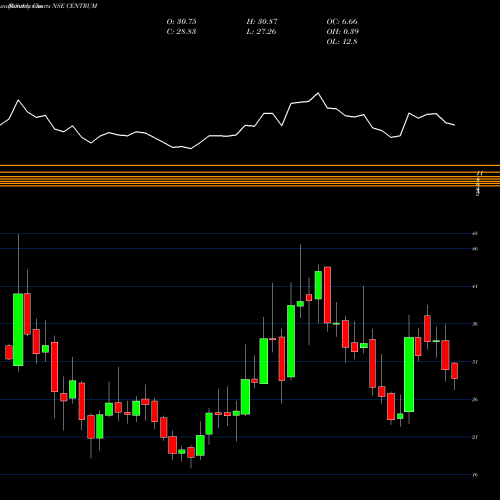
Task: Select the close value C: 28.83
Action: 181,32
